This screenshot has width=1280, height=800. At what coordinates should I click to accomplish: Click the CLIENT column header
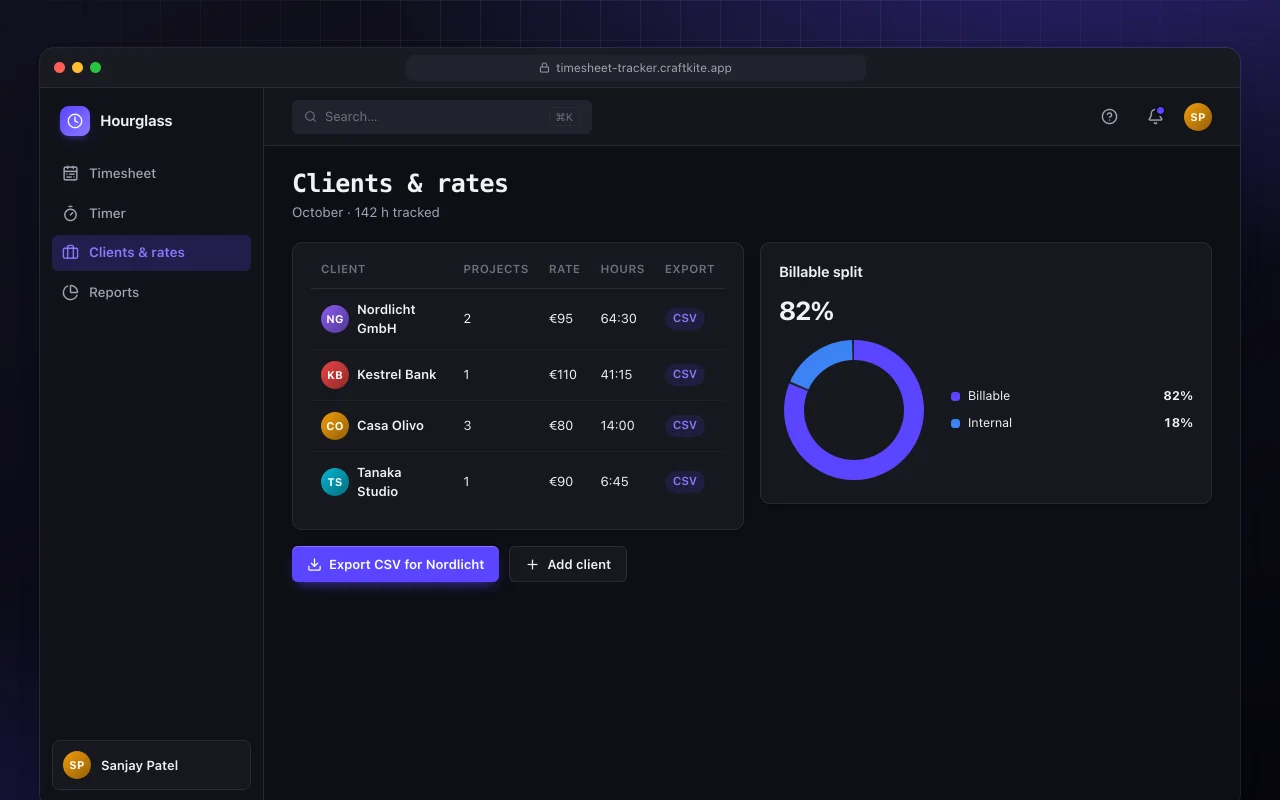pyautogui.click(x=343, y=269)
